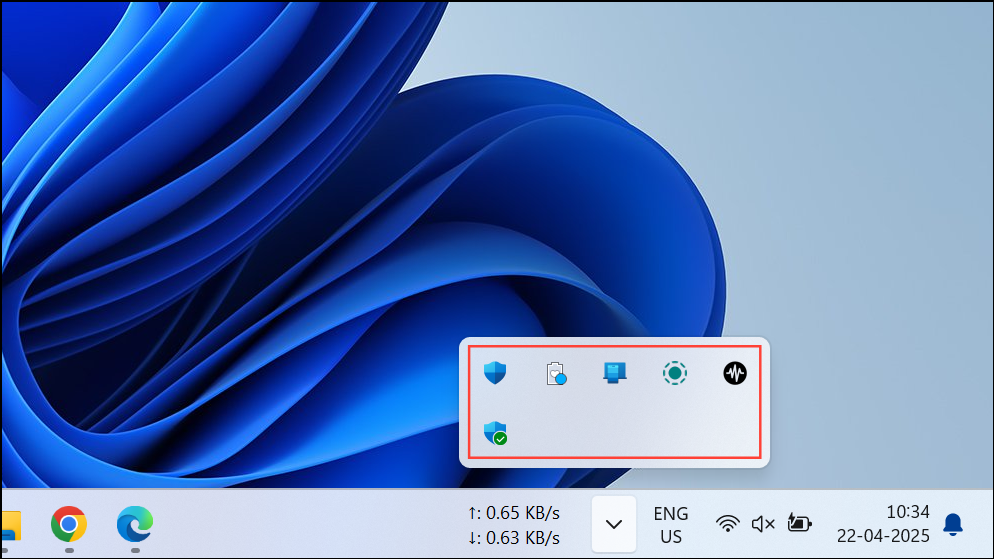Viewport: 994px width, 559px height.
Task: Open notifications bell icon
Action: 953,525
